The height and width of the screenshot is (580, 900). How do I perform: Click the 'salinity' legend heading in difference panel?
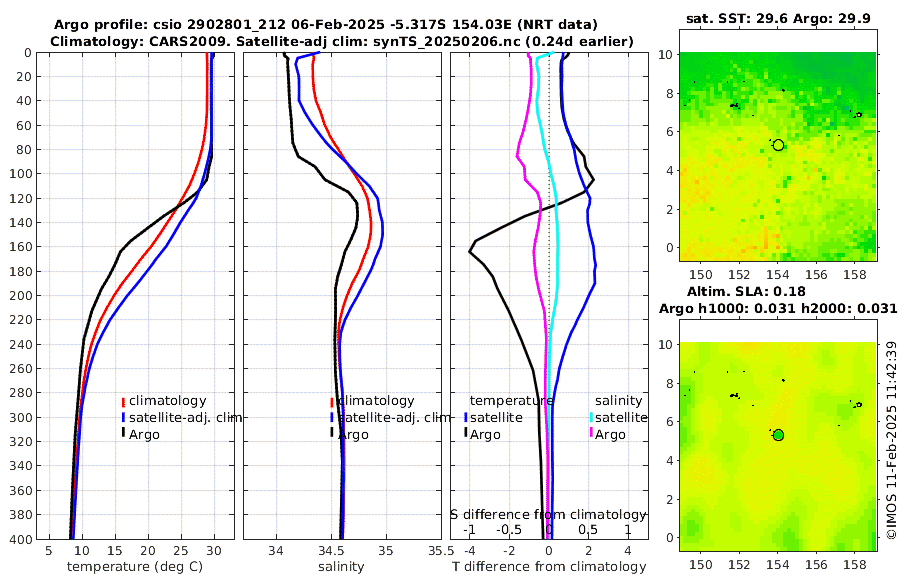[x=619, y=401]
